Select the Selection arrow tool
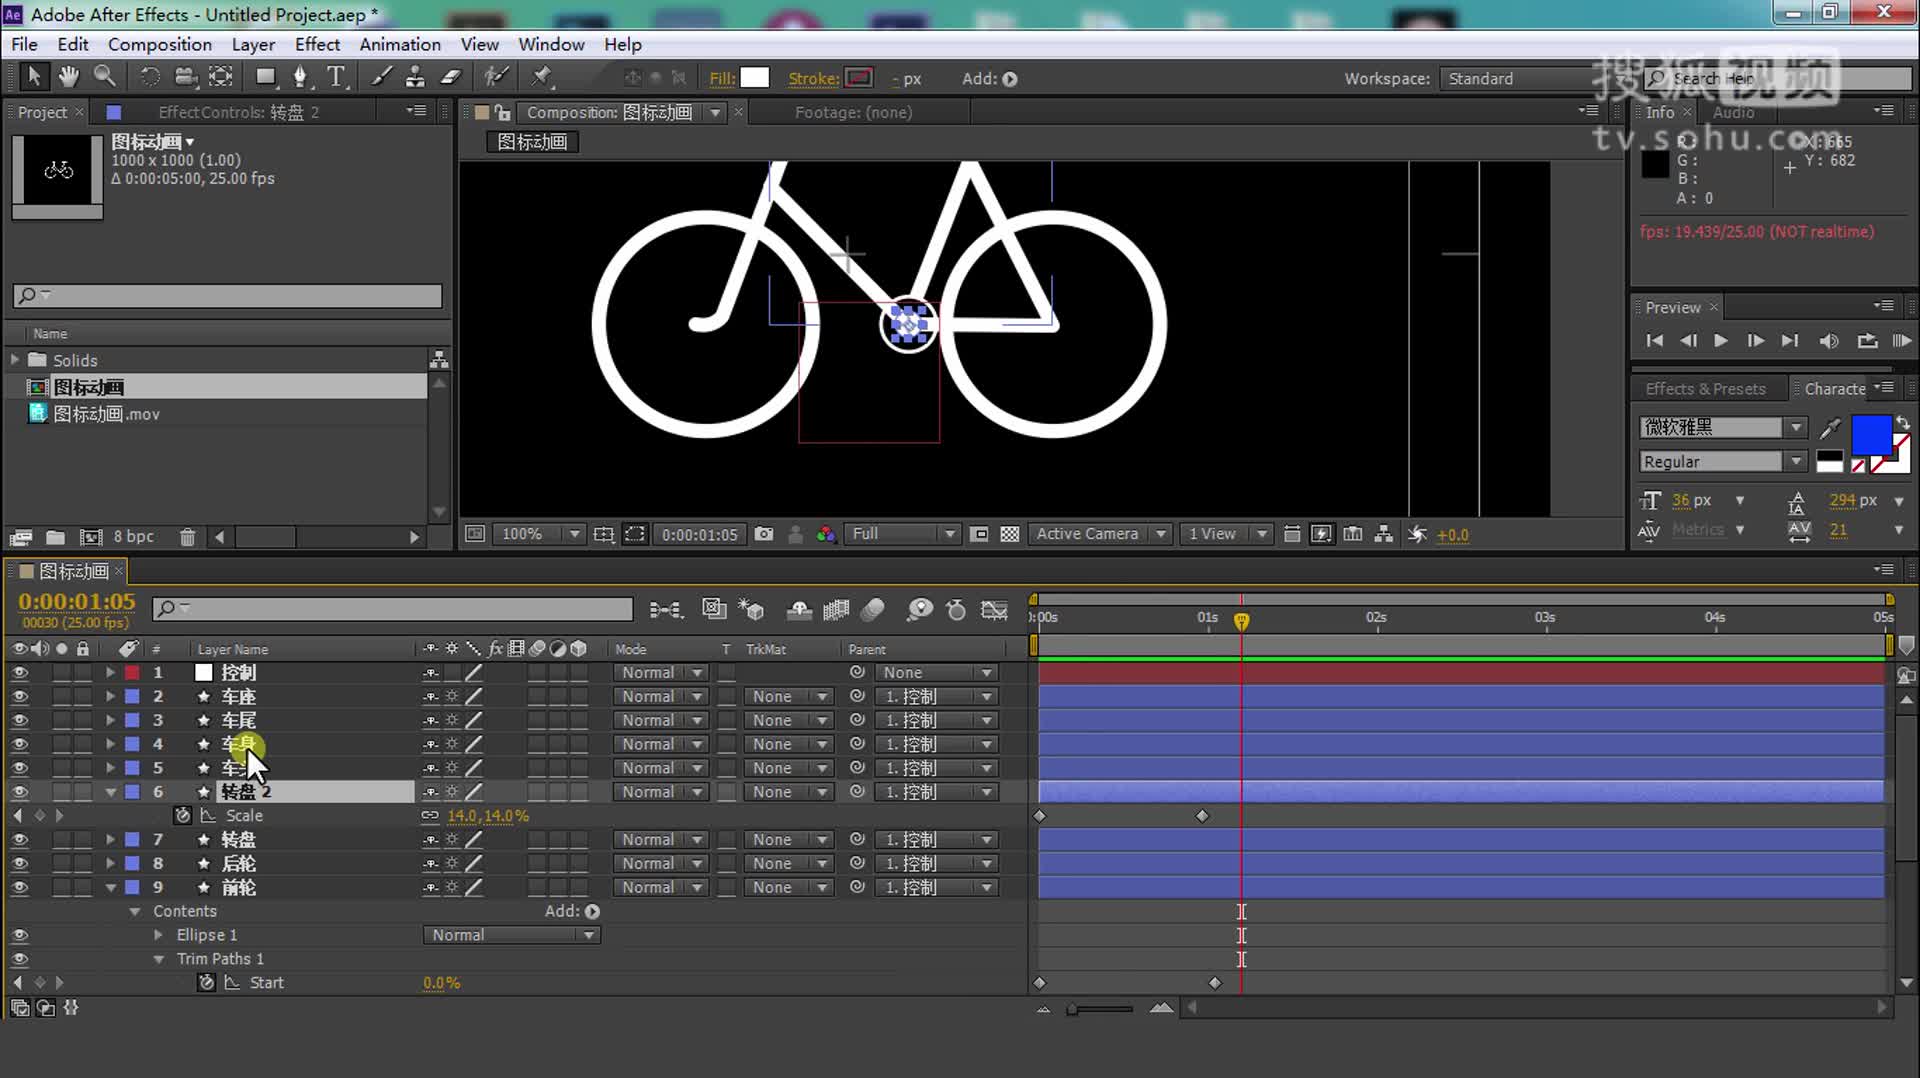 click(x=33, y=77)
